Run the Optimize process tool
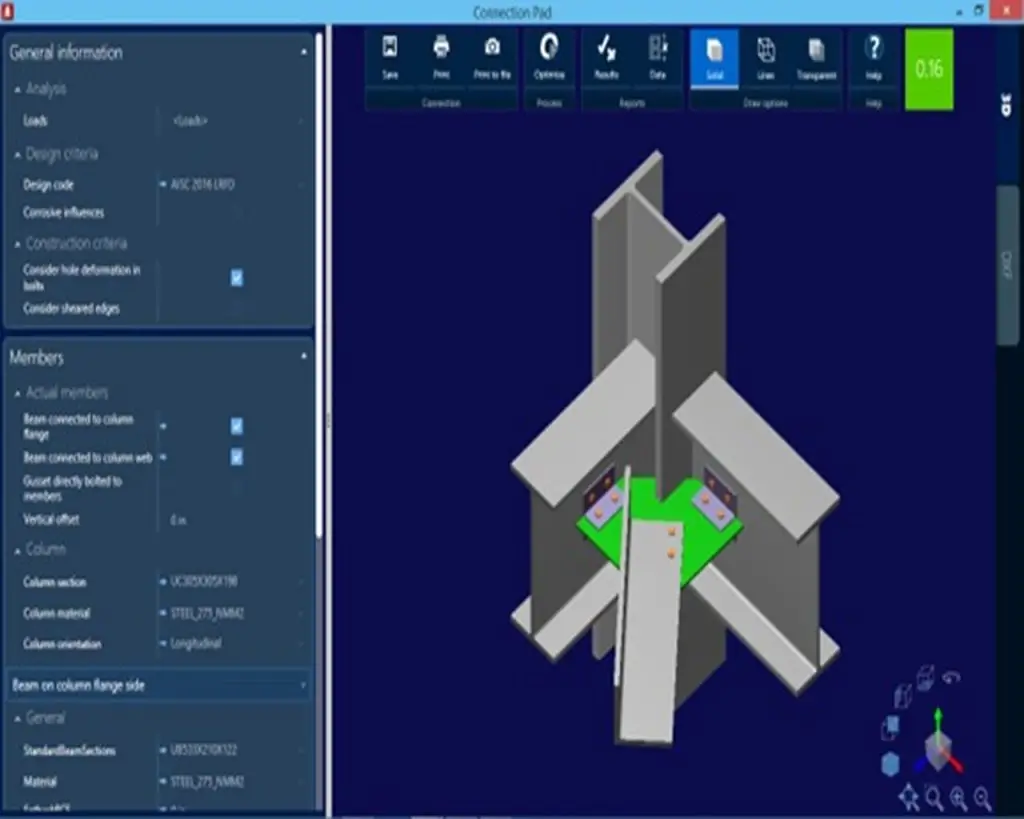The width and height of the screenshot is (1024, 819). (x=549, y=55)
